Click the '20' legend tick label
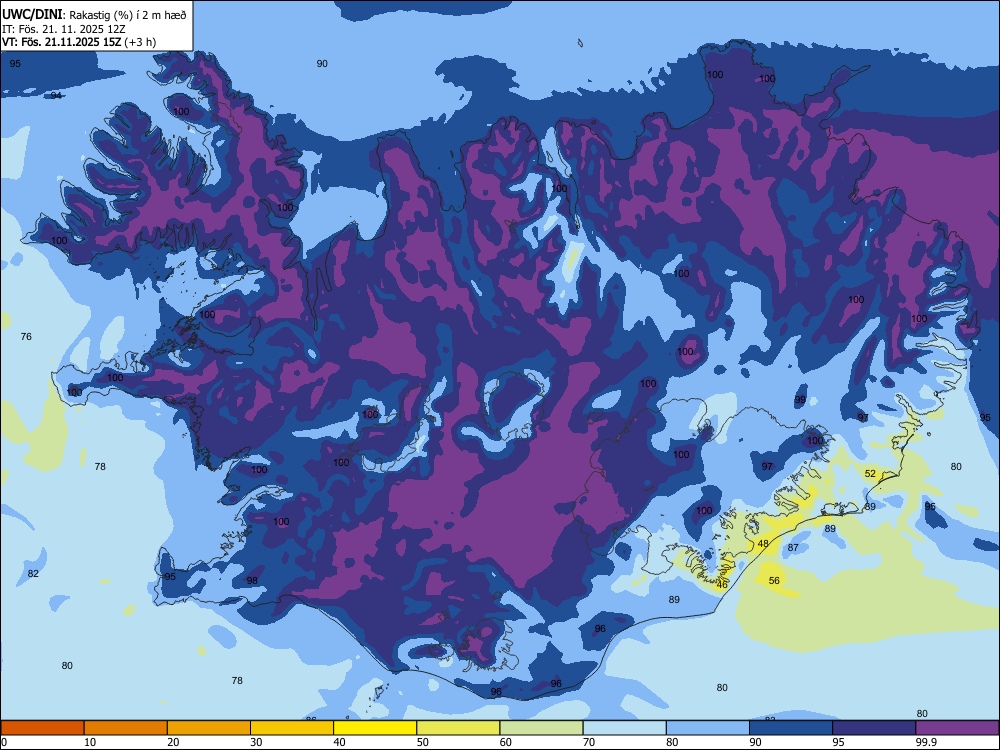The image size is (1000, 750). [173, 742]
